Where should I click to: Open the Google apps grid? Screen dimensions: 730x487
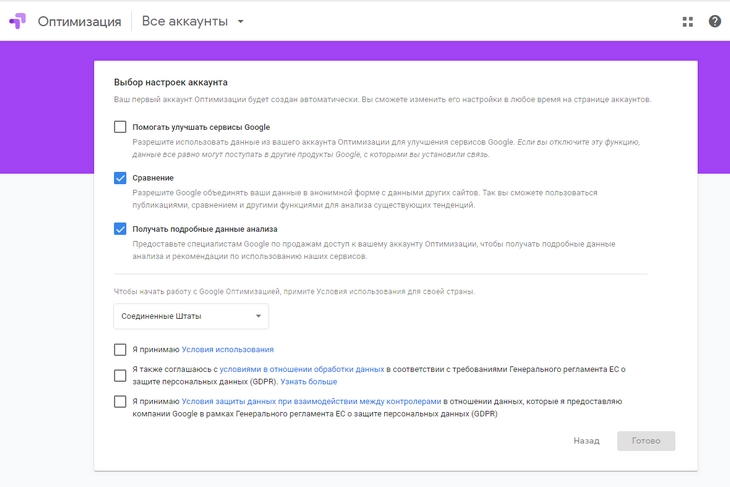[x=687, y=21]
